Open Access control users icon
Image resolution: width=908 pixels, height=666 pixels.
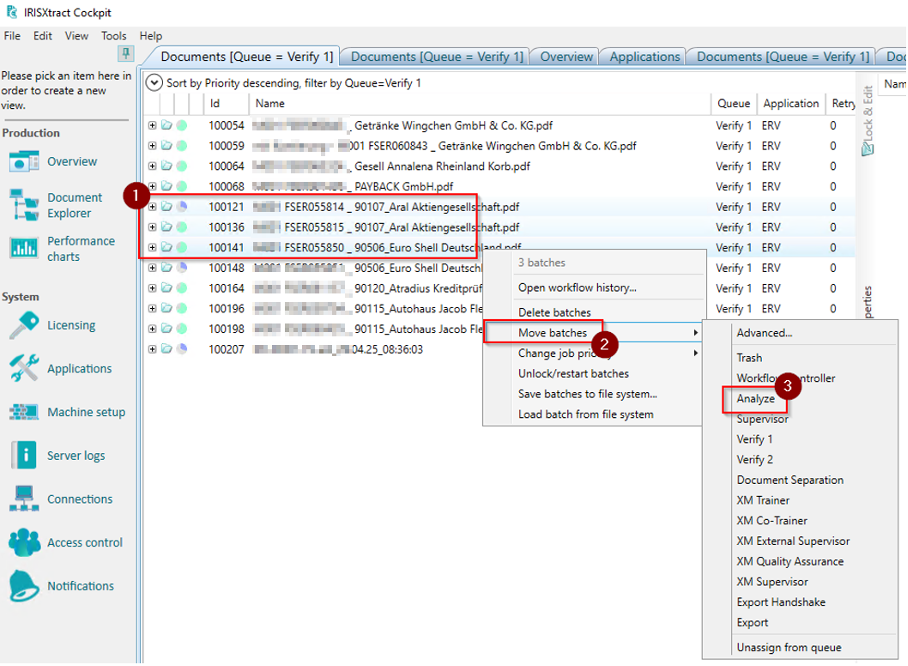coord(24,542)
